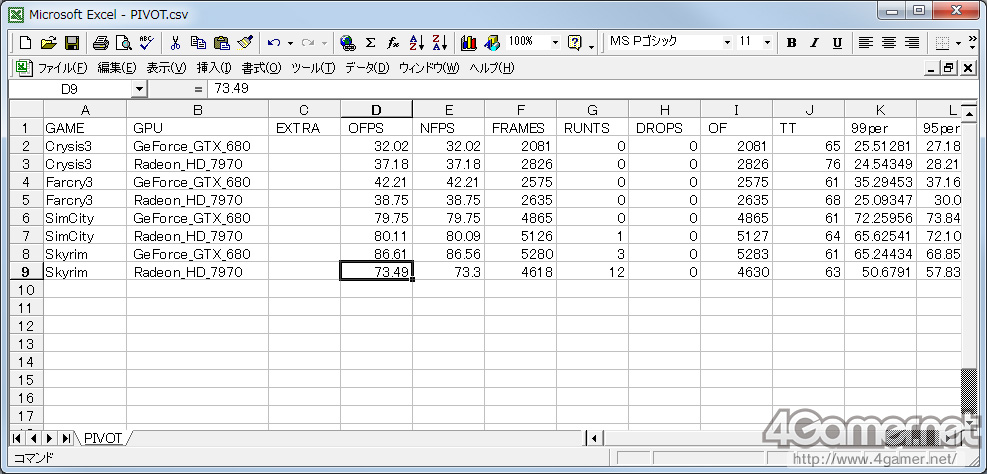Click the Open folder icon
987x474 pixels.
tap(48, 43)
